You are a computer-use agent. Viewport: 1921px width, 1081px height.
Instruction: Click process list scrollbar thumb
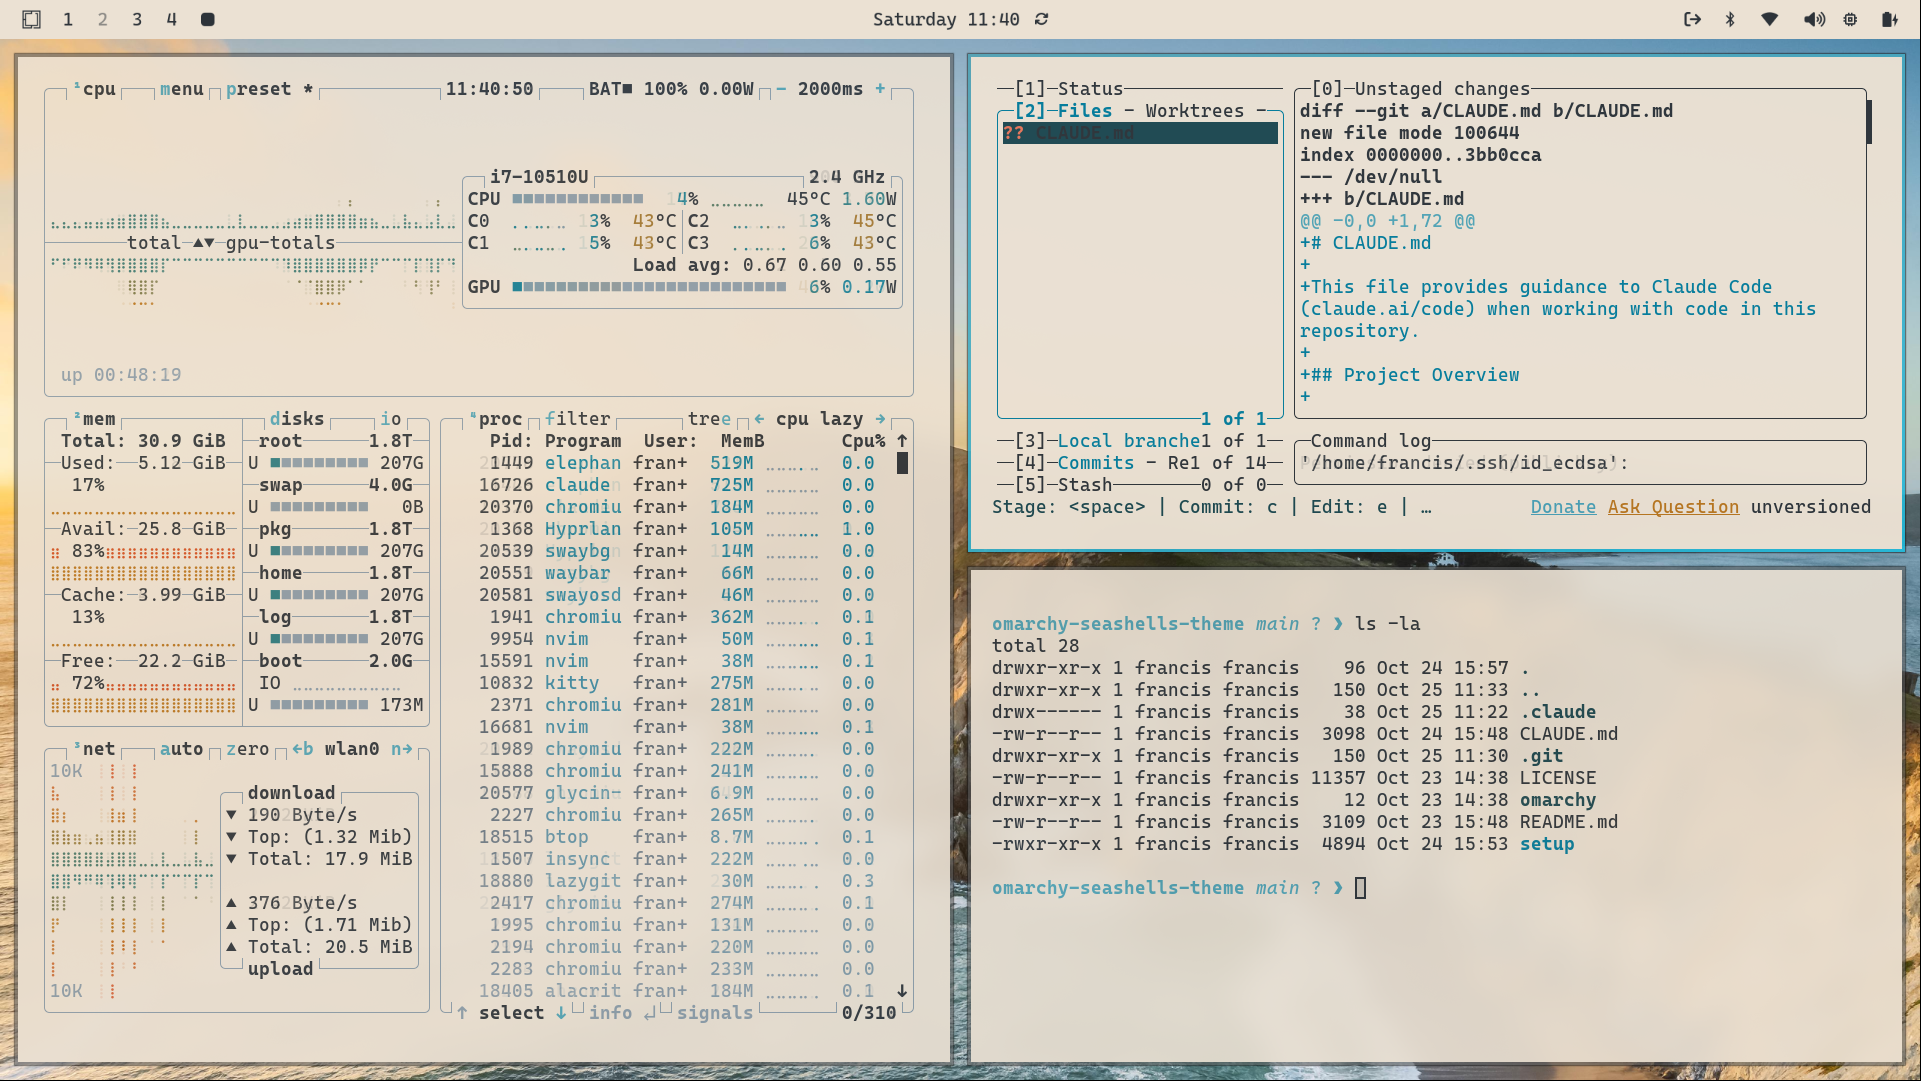pyautogui.click(x=902, y=463)
